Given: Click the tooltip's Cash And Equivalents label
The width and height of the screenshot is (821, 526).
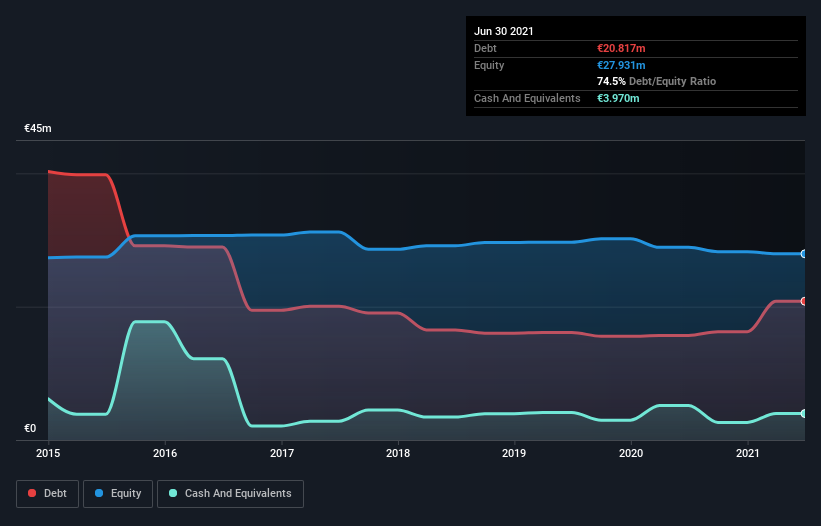Looking at the screenshot, I should (527, 98).
